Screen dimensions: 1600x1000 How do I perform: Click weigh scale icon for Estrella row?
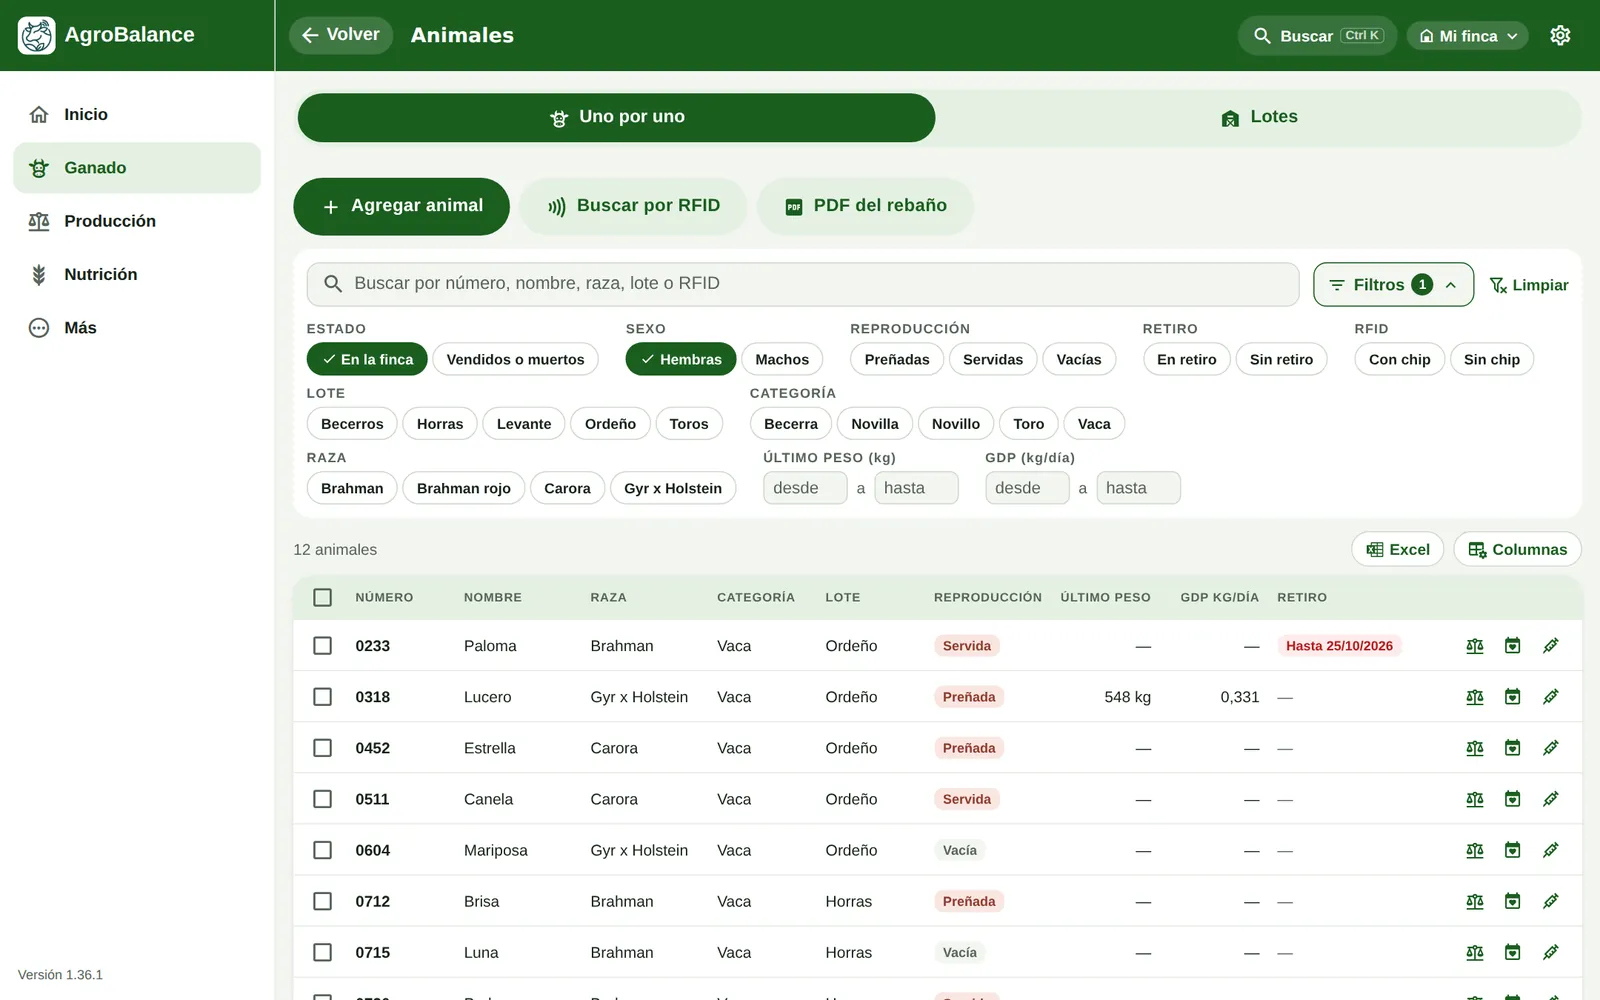click(1475, 748)
